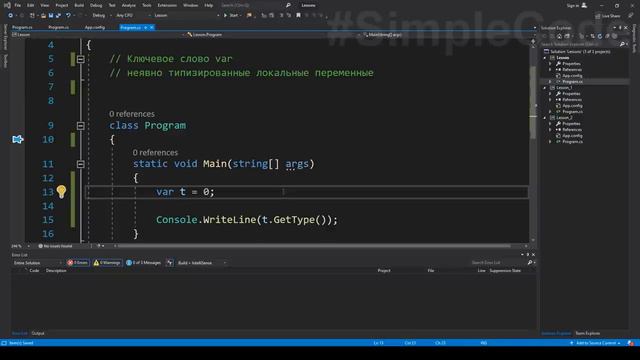Viewport: 640px width, 360px height.
Task: Click the Live Share icon
Action: (598, 16)
